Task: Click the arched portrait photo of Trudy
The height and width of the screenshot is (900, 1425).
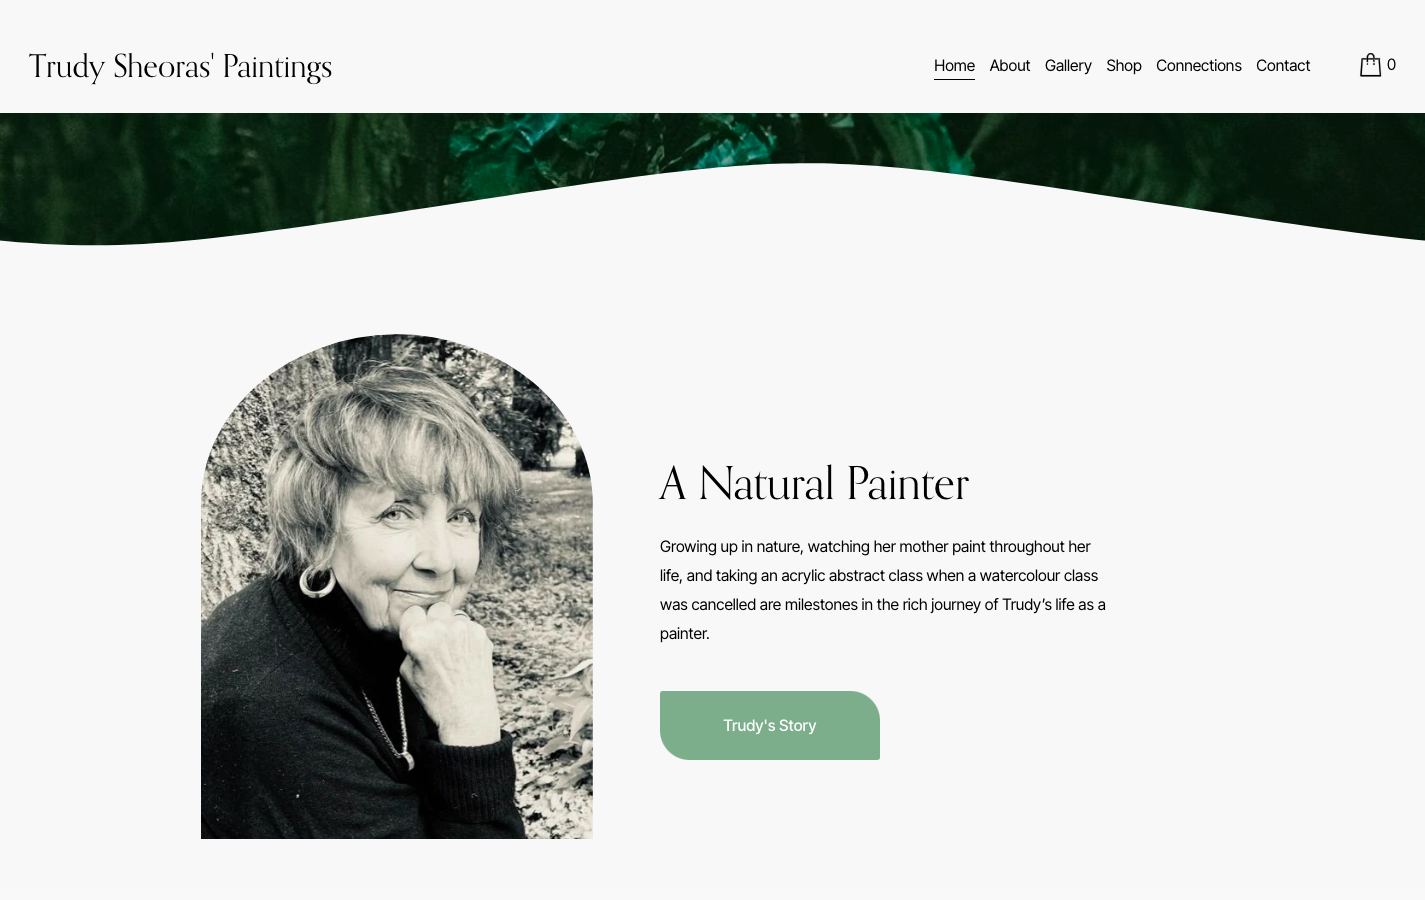Action: click(397, 587)
